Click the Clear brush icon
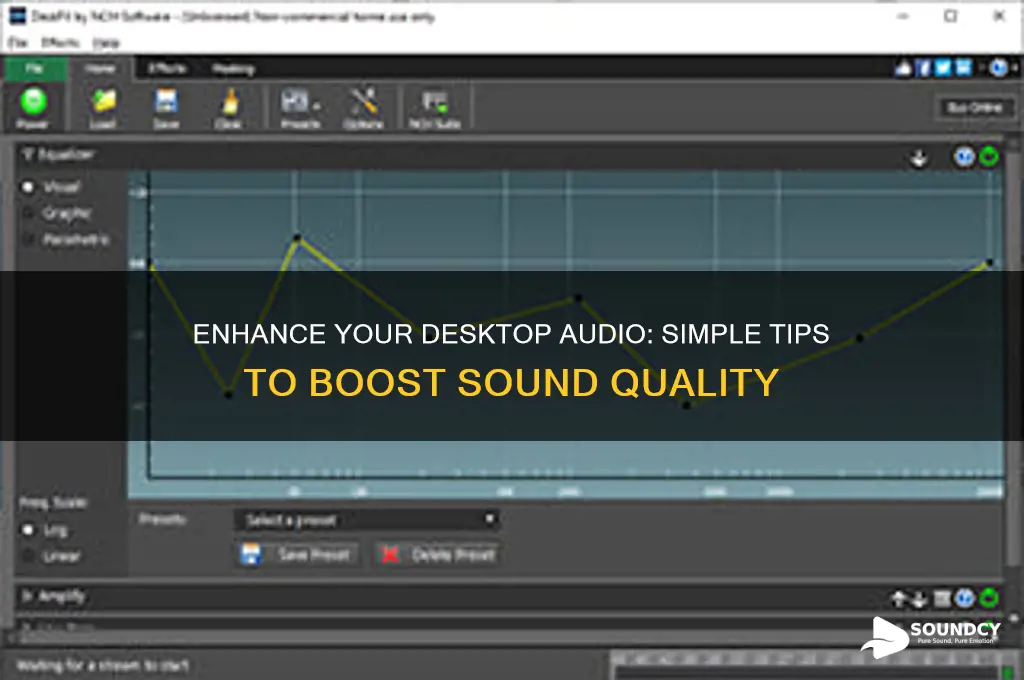1024x680 pixels. click(230, 101)
